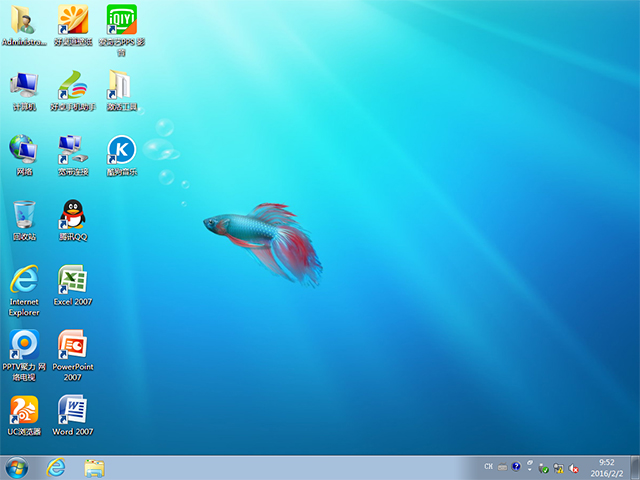640x480 pixels.
Task: Select the Recycle Bin icon
Action: click(x=24, y=215)
